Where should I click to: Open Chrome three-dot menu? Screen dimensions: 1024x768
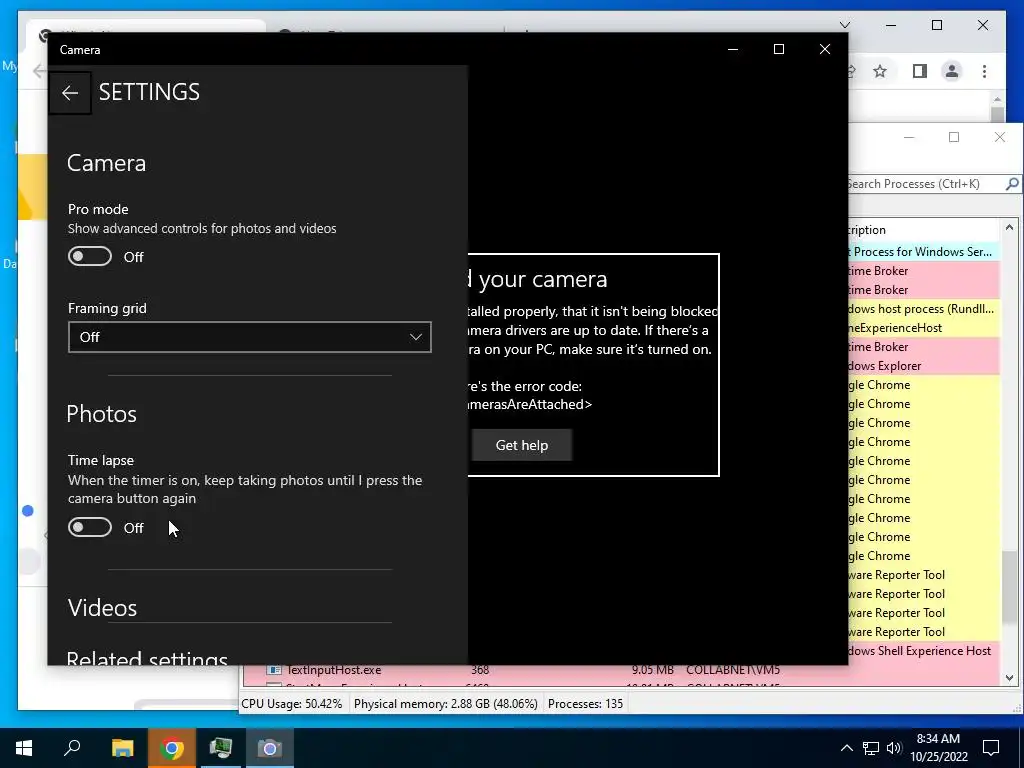[985, 71]
